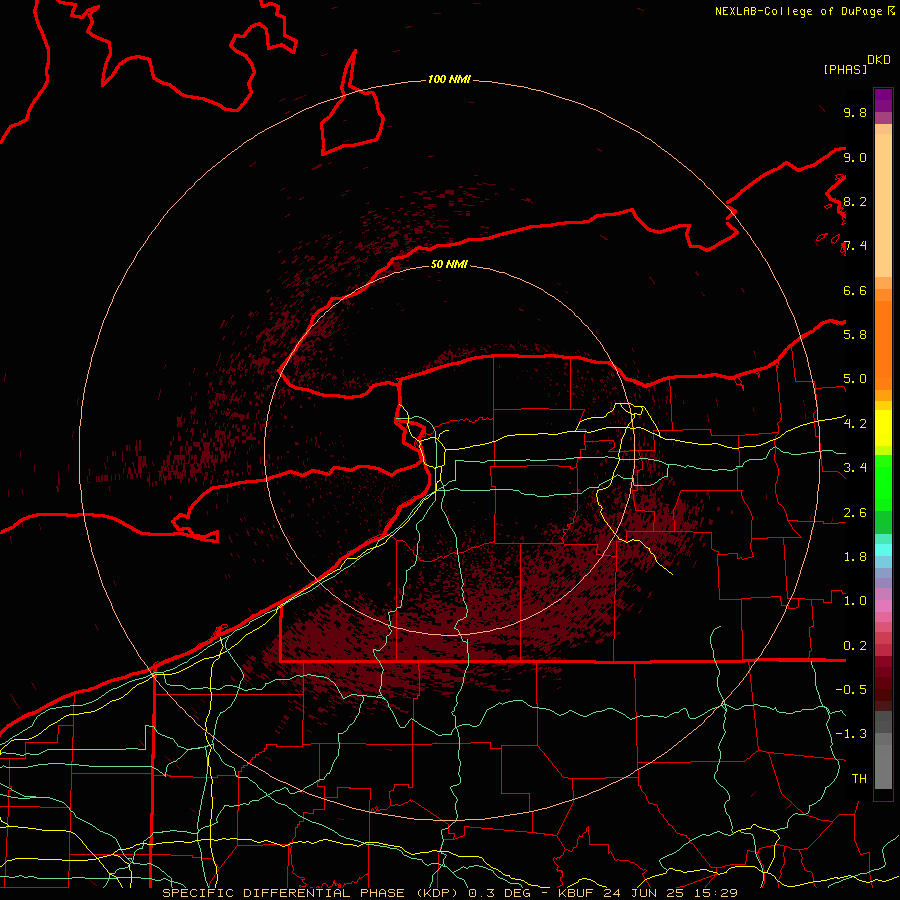This screenshot has height=900, width=900.
Task: Click the 50 NMI range ring label
Action: 449,264
